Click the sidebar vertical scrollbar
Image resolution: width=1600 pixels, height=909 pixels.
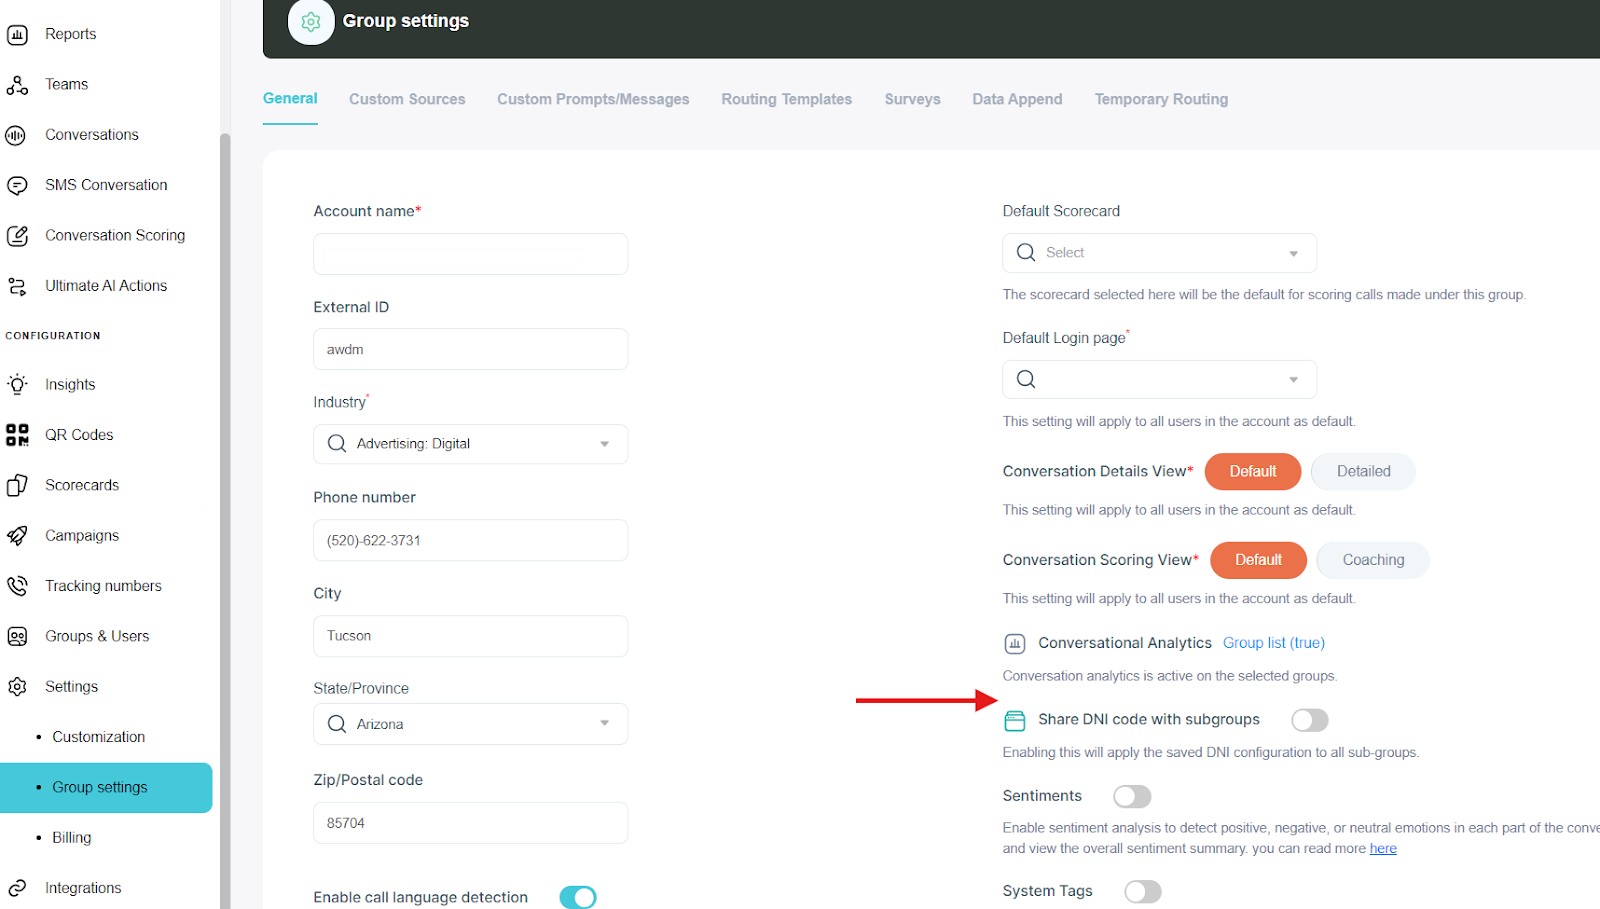click(225, 500)
